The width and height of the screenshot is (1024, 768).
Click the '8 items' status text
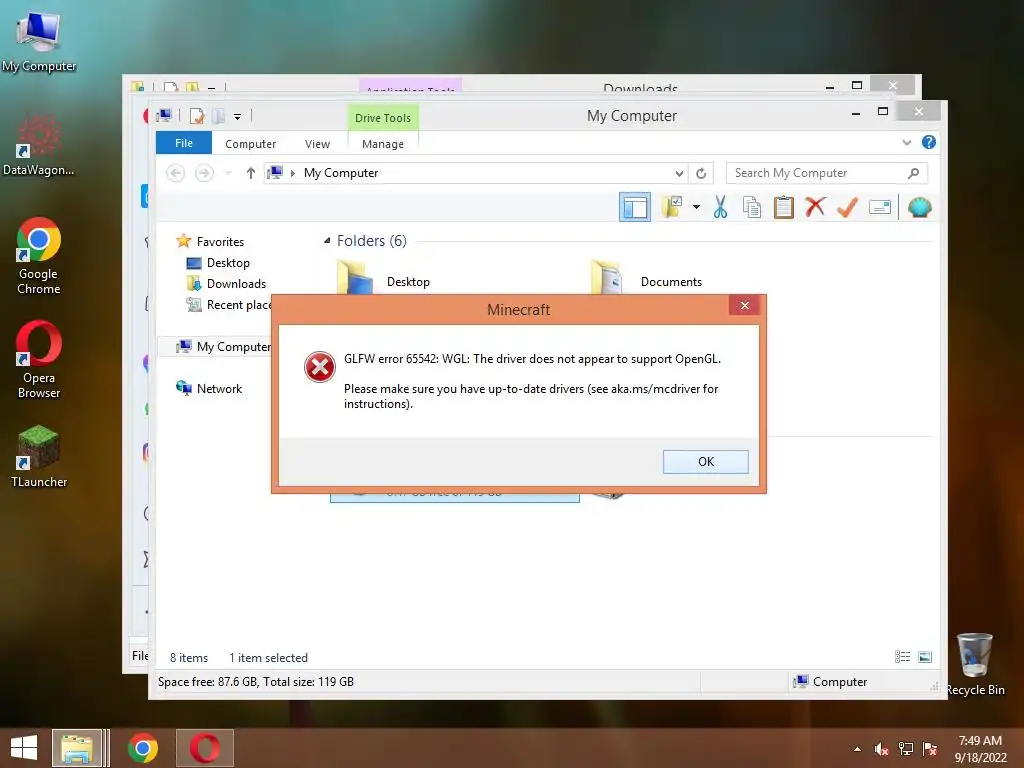tap(189, 658)
